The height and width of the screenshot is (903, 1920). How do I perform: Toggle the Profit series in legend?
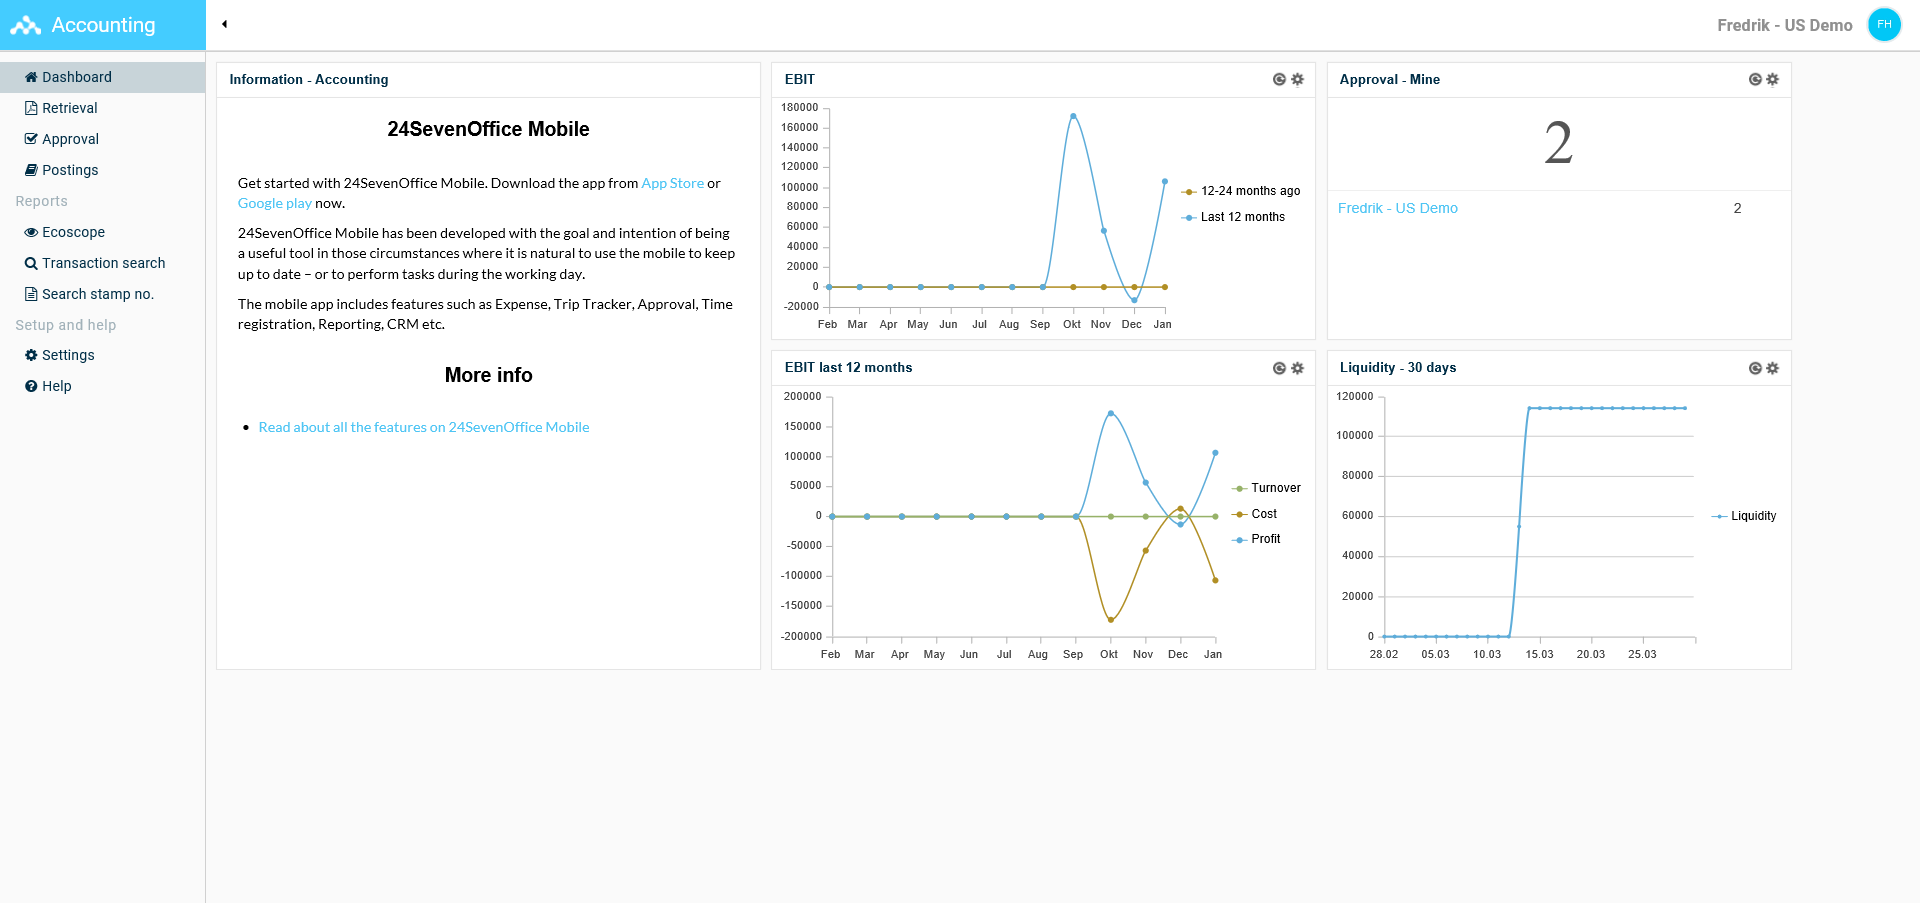pos(1255,539)
